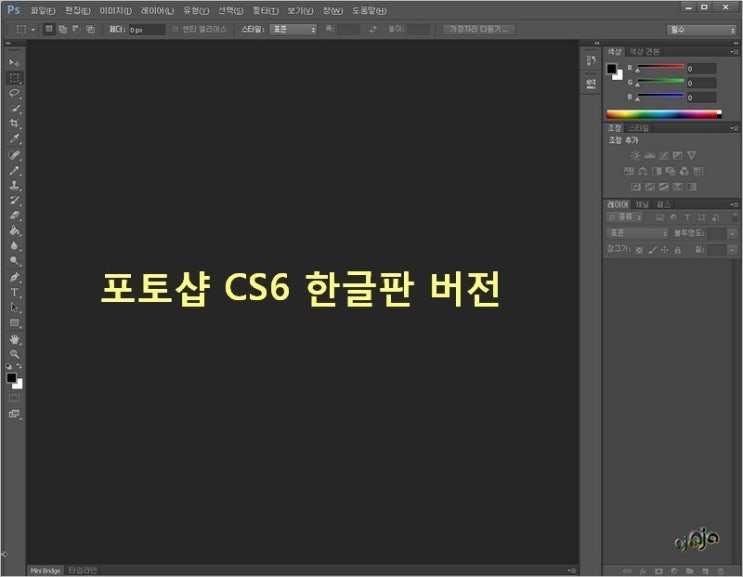Open the layer blend mode dropdown

pos(638,233)
